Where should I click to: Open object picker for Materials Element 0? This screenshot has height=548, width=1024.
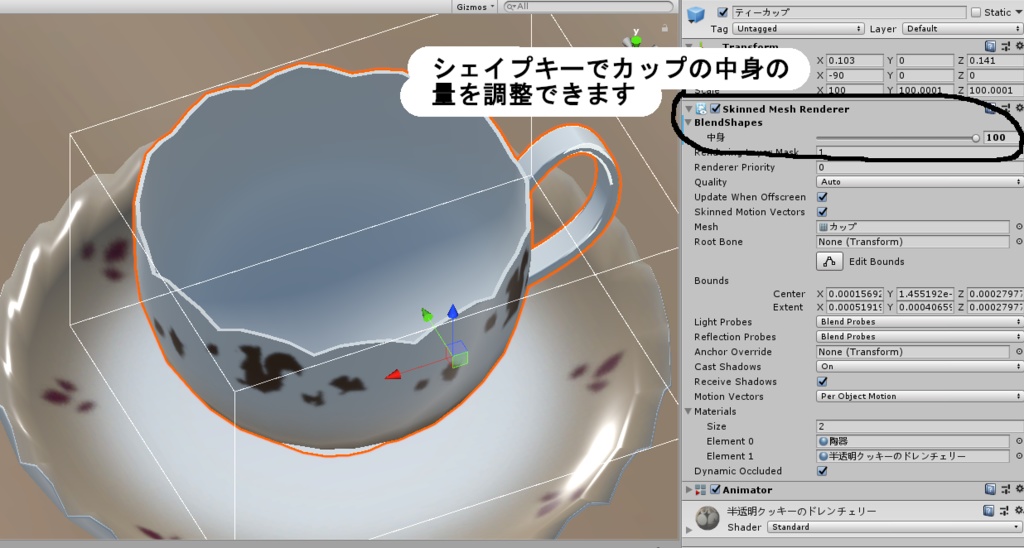tap(1018, 441)
